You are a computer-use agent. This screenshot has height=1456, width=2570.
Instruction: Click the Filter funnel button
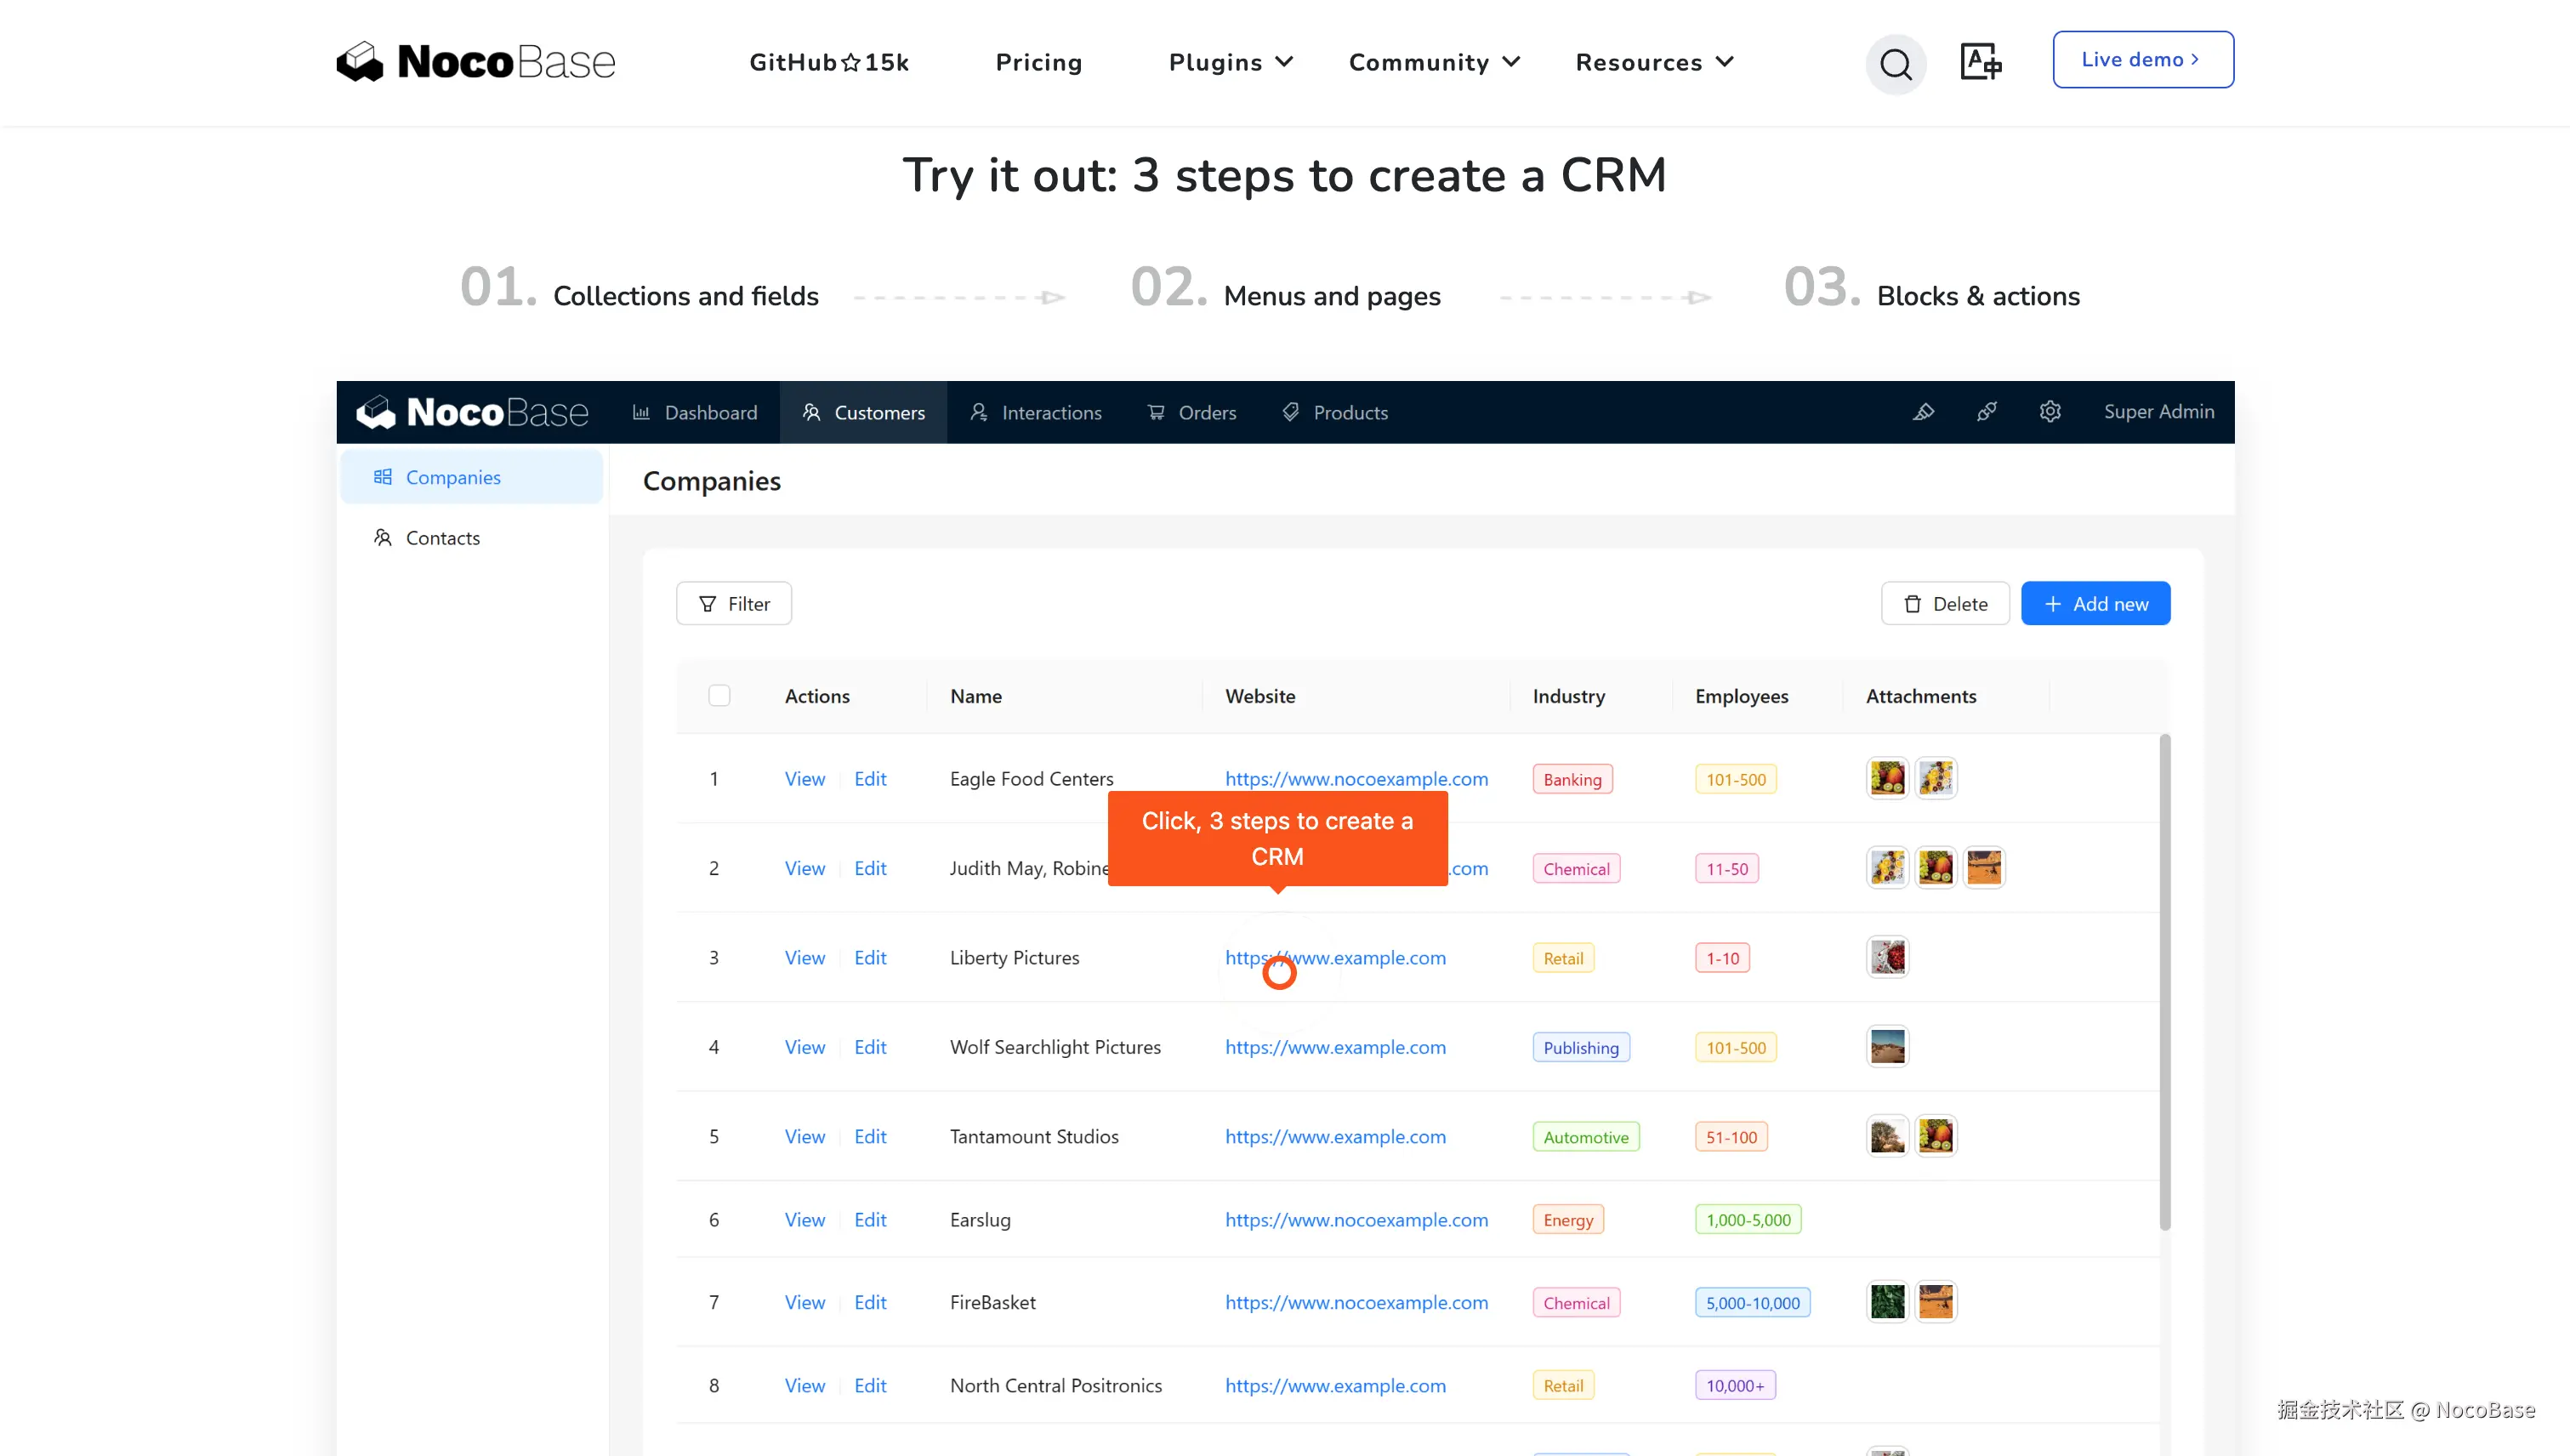(x=733, y=604)
